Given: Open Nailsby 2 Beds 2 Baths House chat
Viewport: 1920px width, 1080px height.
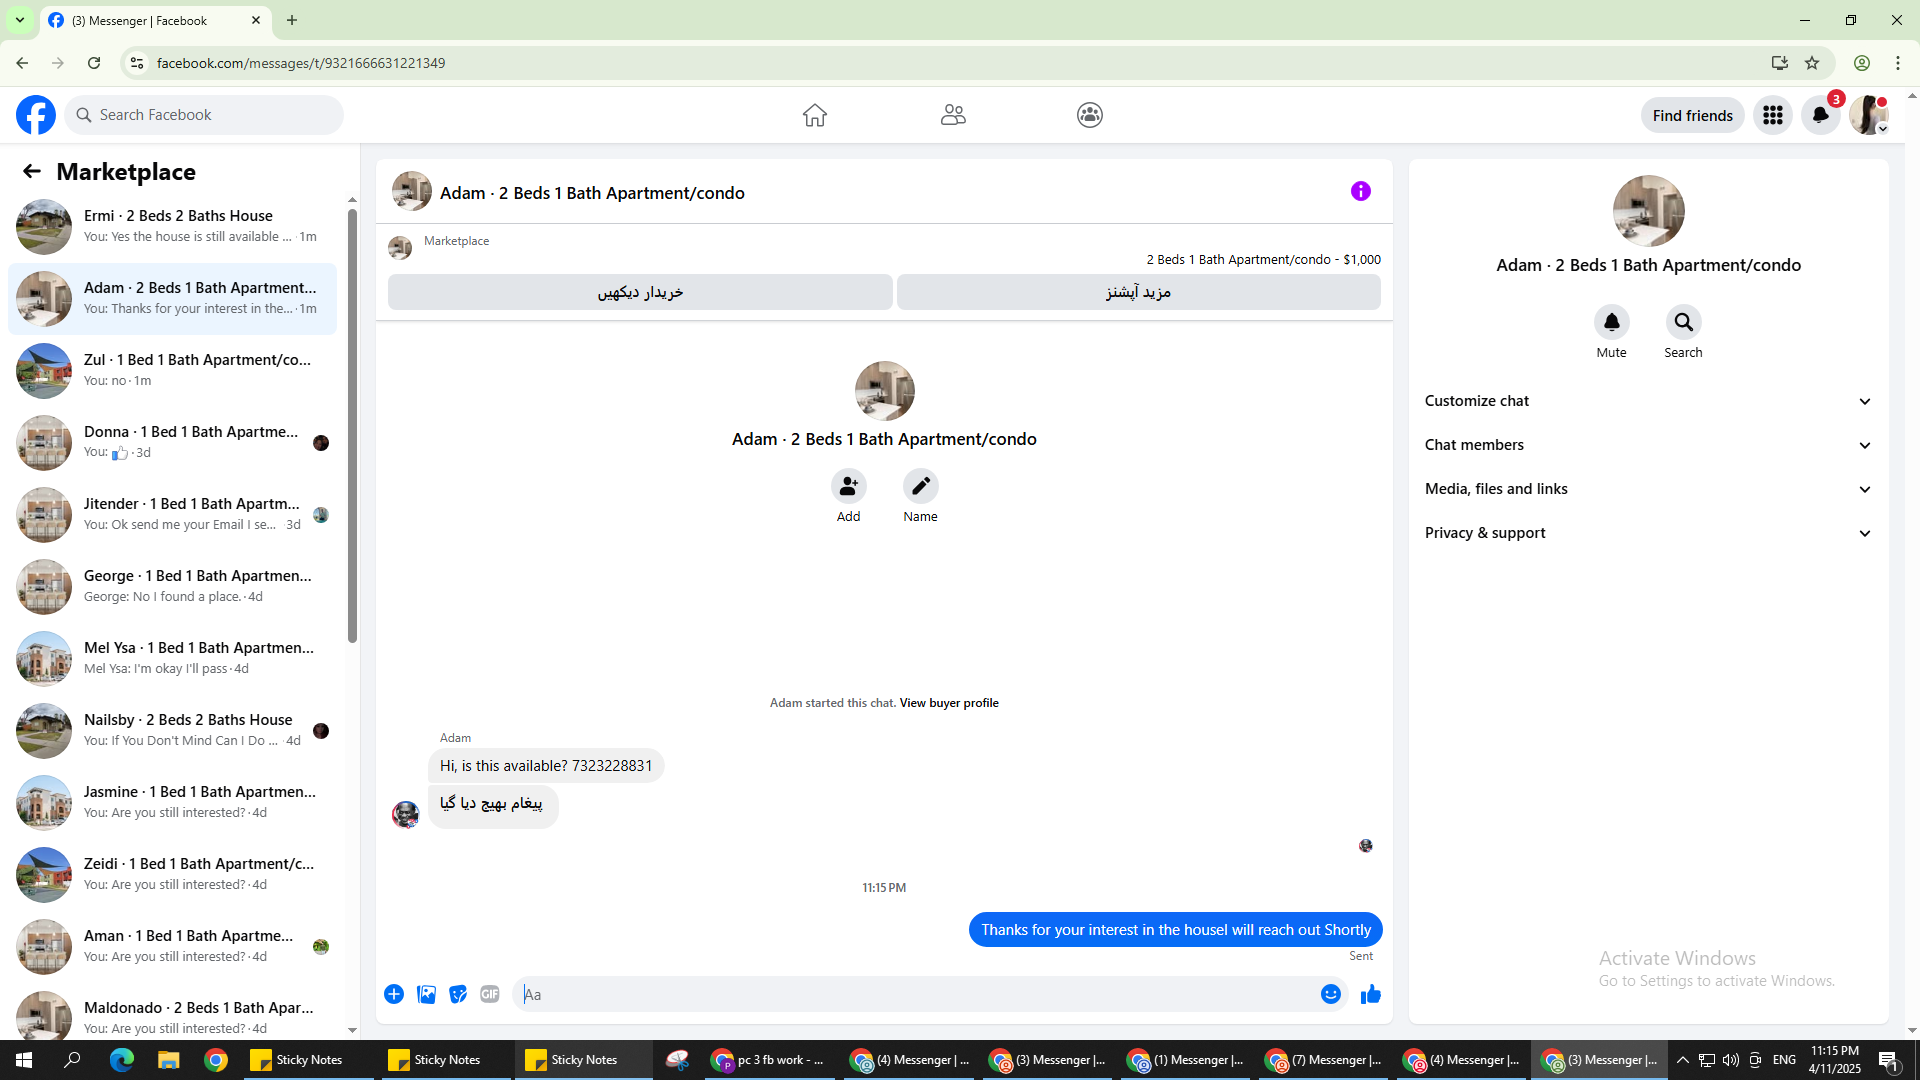Looking at the screenshot, I should tap(172, 730).
